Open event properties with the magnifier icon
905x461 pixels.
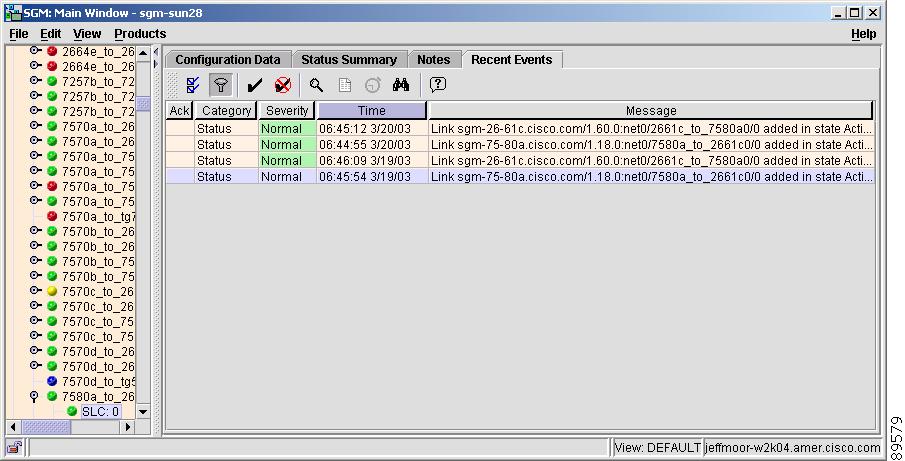316,85
